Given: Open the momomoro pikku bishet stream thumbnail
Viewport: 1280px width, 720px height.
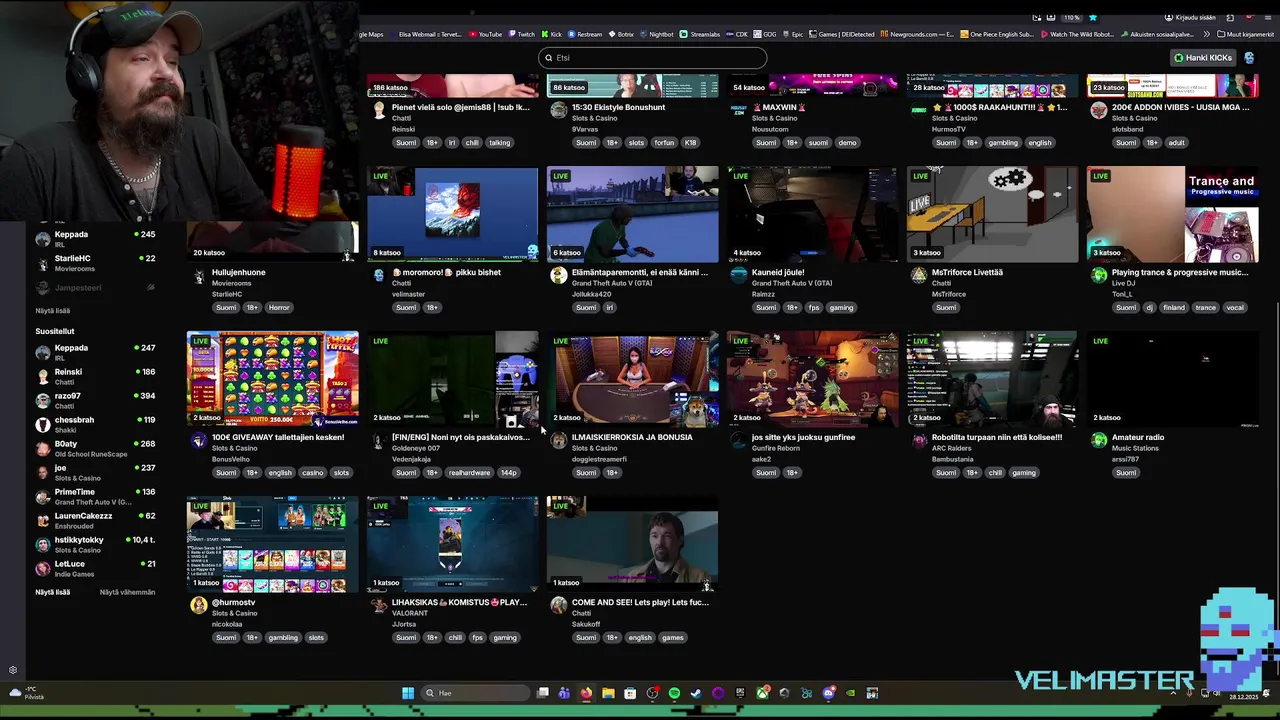Looking at the screenshot, I should (x=452, y=214).
